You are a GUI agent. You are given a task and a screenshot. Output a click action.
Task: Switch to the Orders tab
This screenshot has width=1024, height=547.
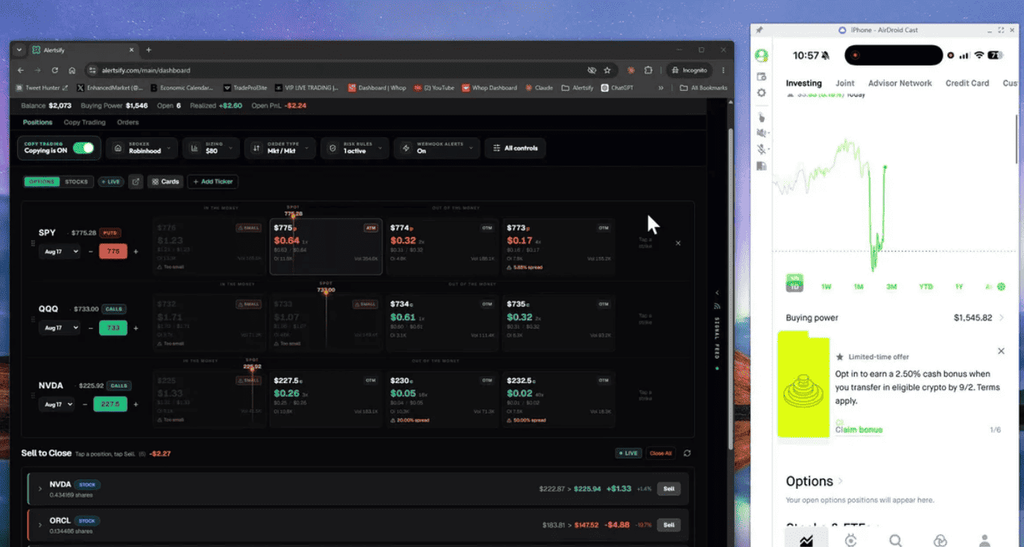click(x=127, y=122)
